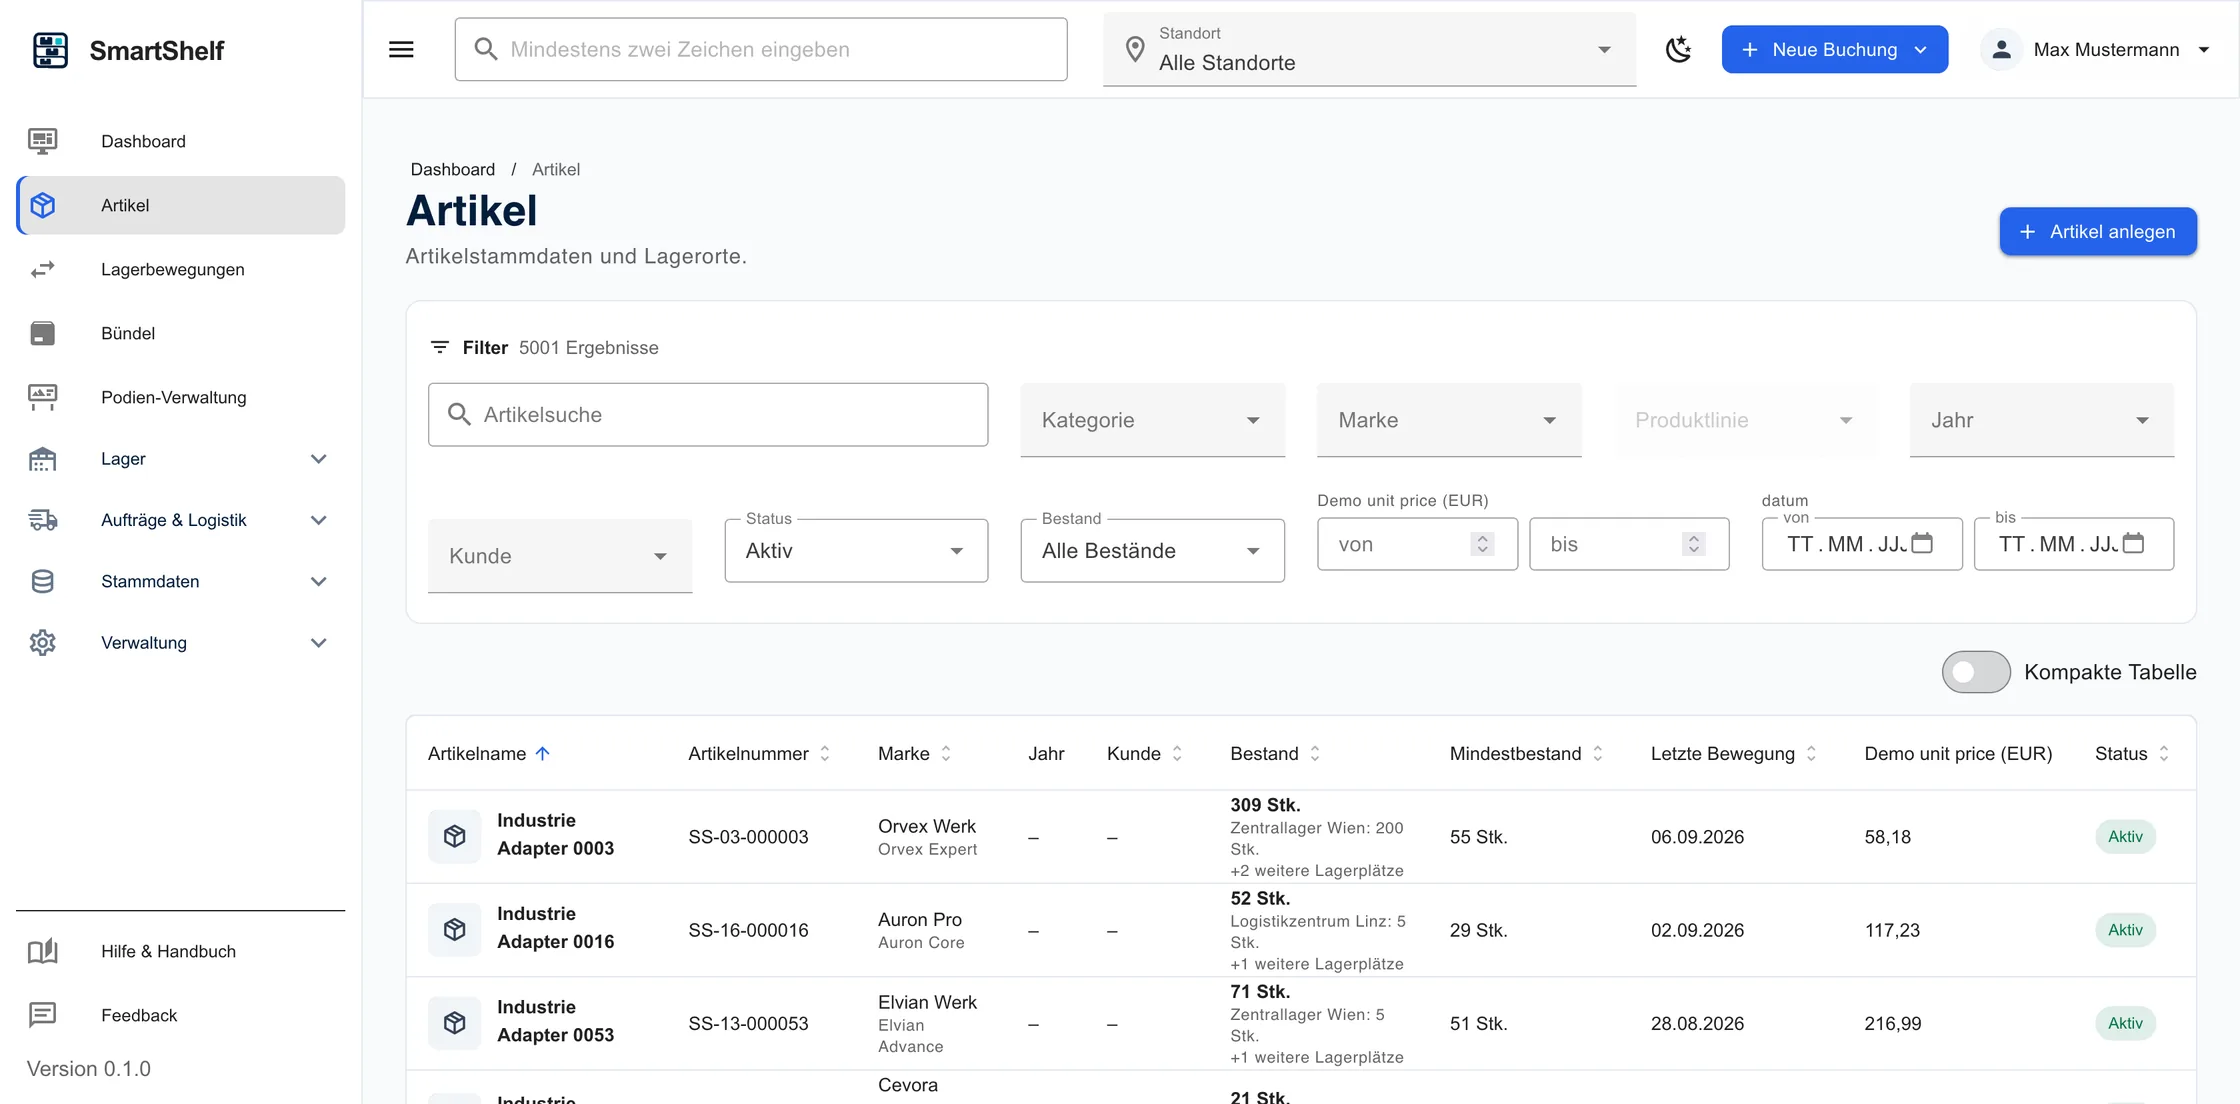Viewport: 2240px width, 1104px height.
Task: Sort by Letzte Bewegung column arrows
Action: [x=1811, y=753]
